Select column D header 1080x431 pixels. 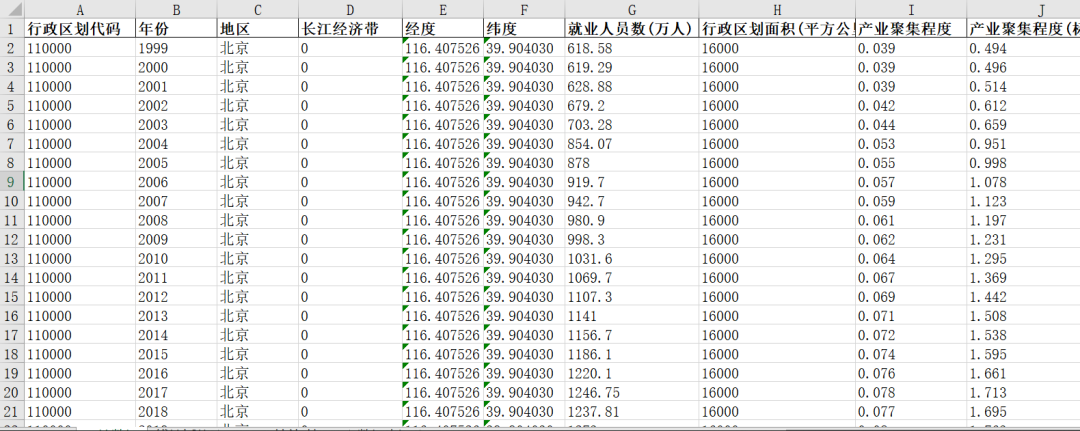[x=350, y=10]
